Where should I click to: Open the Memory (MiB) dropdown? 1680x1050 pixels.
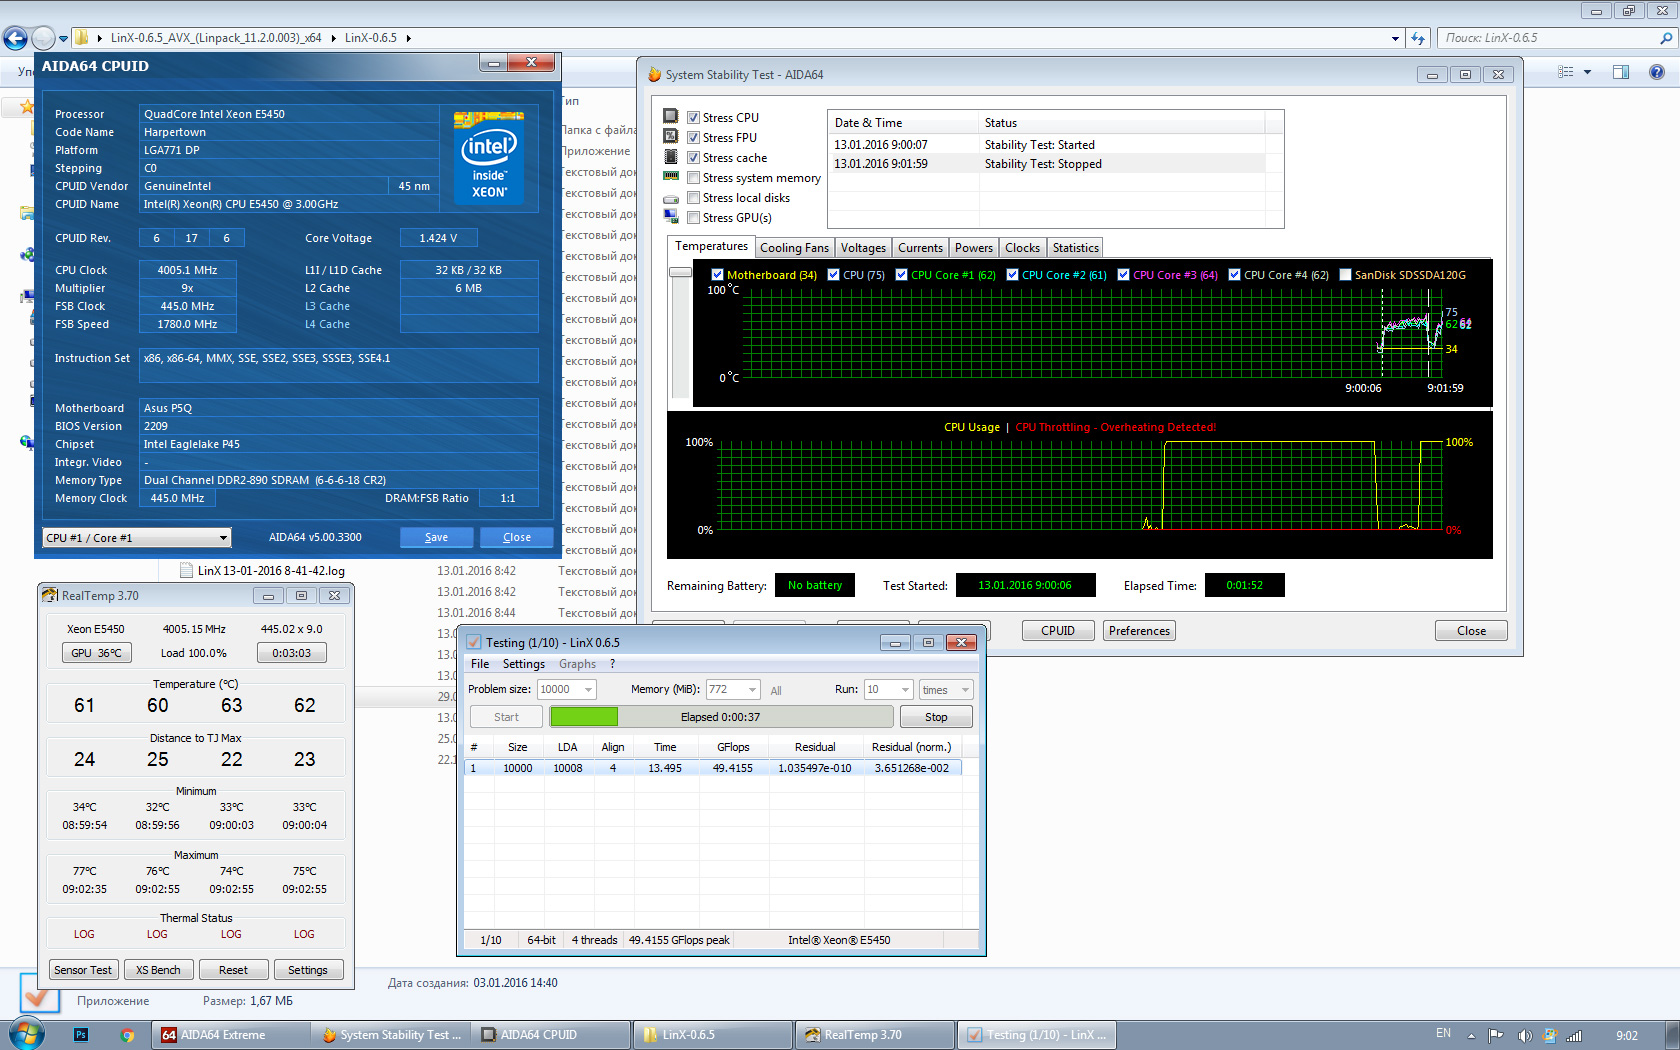(x=751, y=690)
